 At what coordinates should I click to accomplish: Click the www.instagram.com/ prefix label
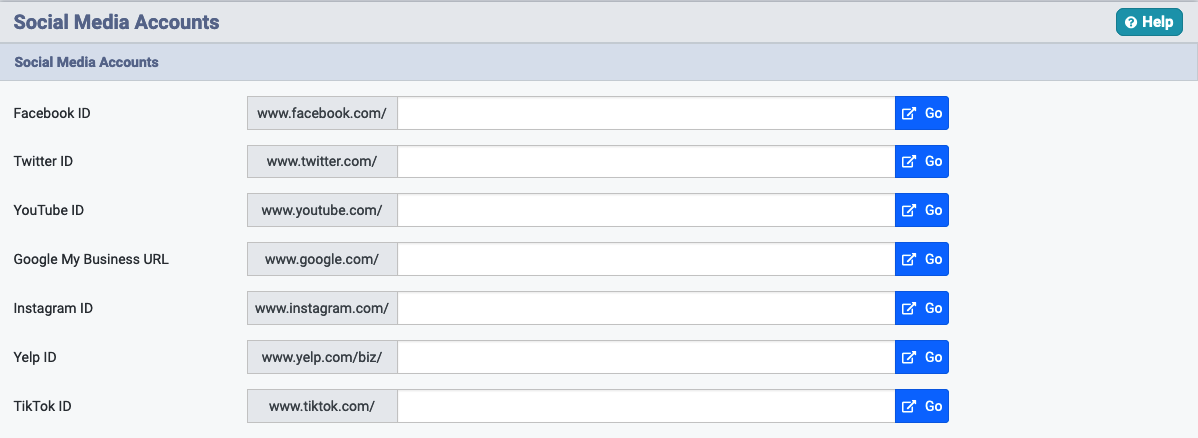(x=322, y=308)
